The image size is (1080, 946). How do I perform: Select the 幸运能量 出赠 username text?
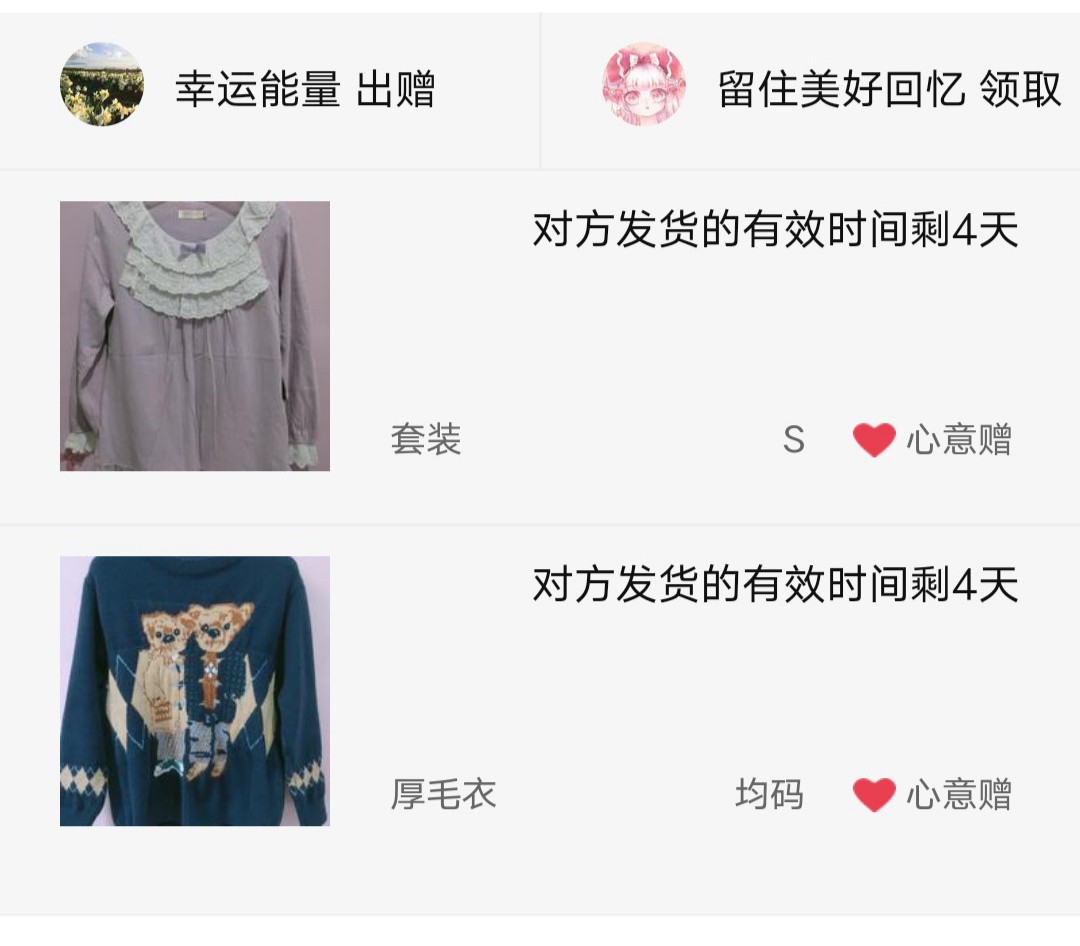[305, 89]
